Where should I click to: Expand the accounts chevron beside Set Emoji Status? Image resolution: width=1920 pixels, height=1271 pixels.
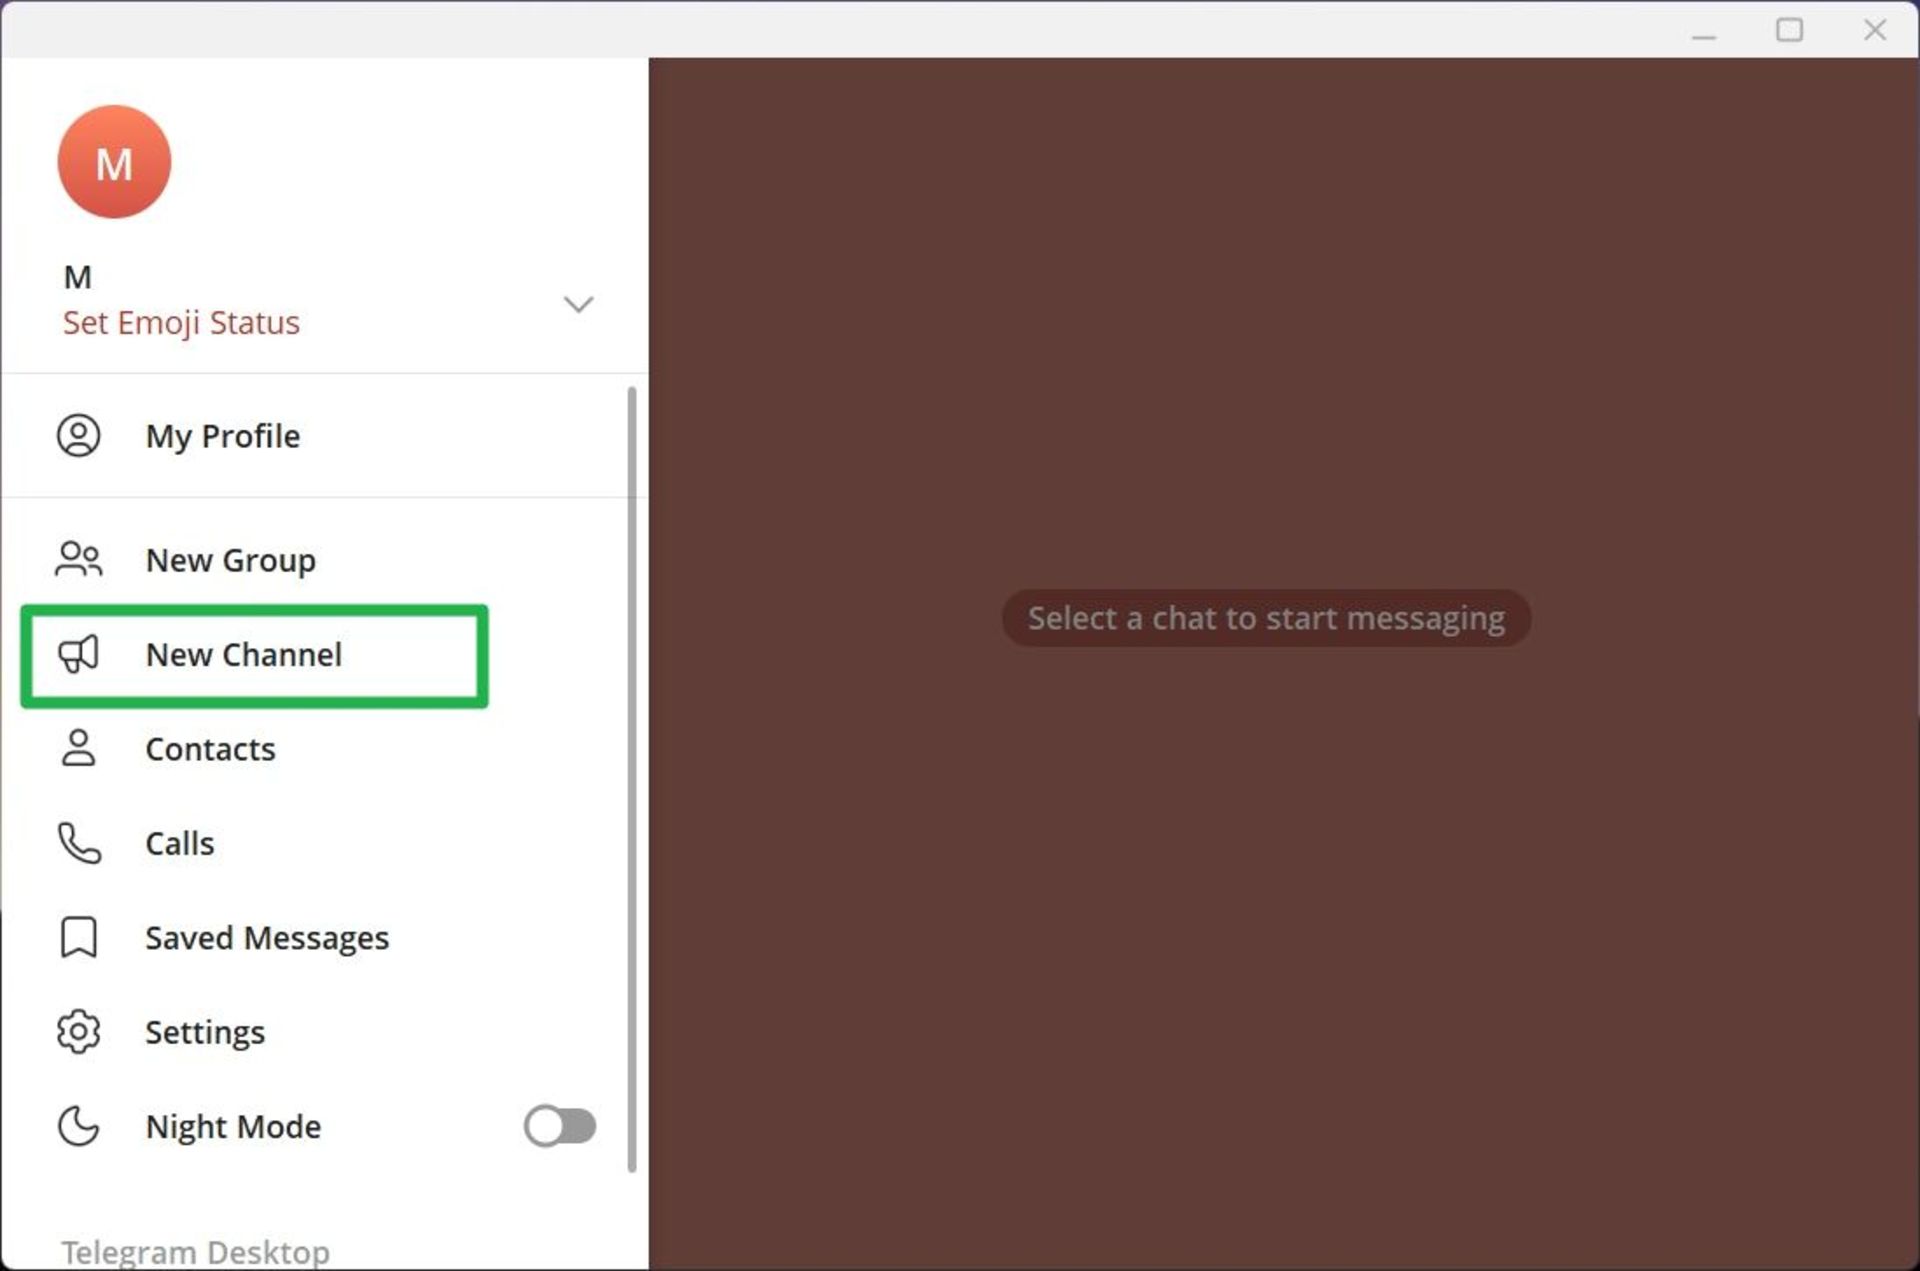(578, 304)
